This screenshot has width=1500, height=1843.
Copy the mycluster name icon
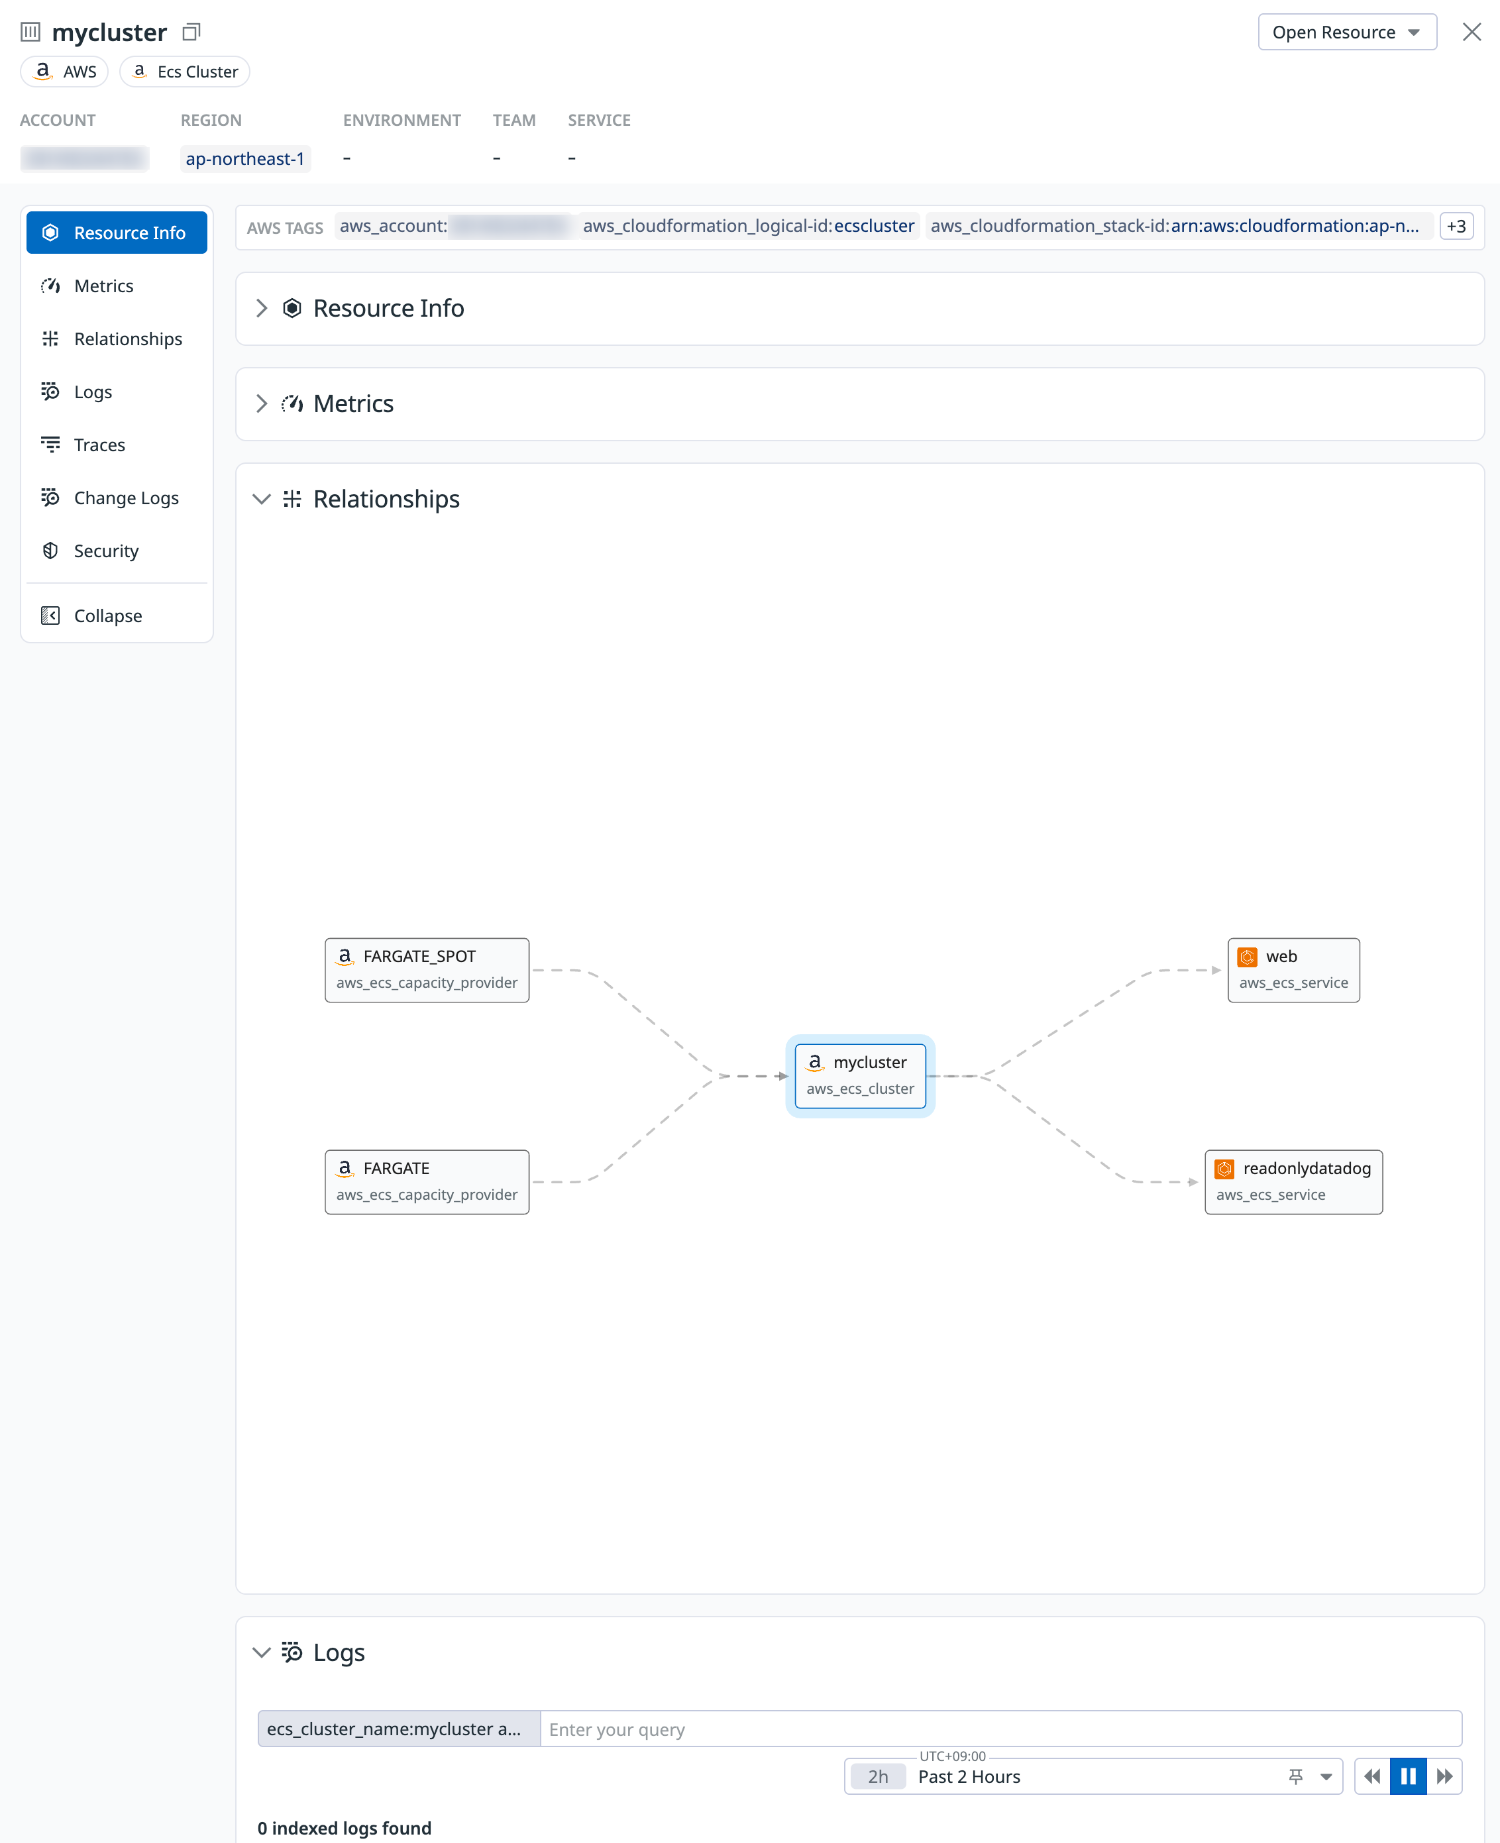tap(192, 32)
